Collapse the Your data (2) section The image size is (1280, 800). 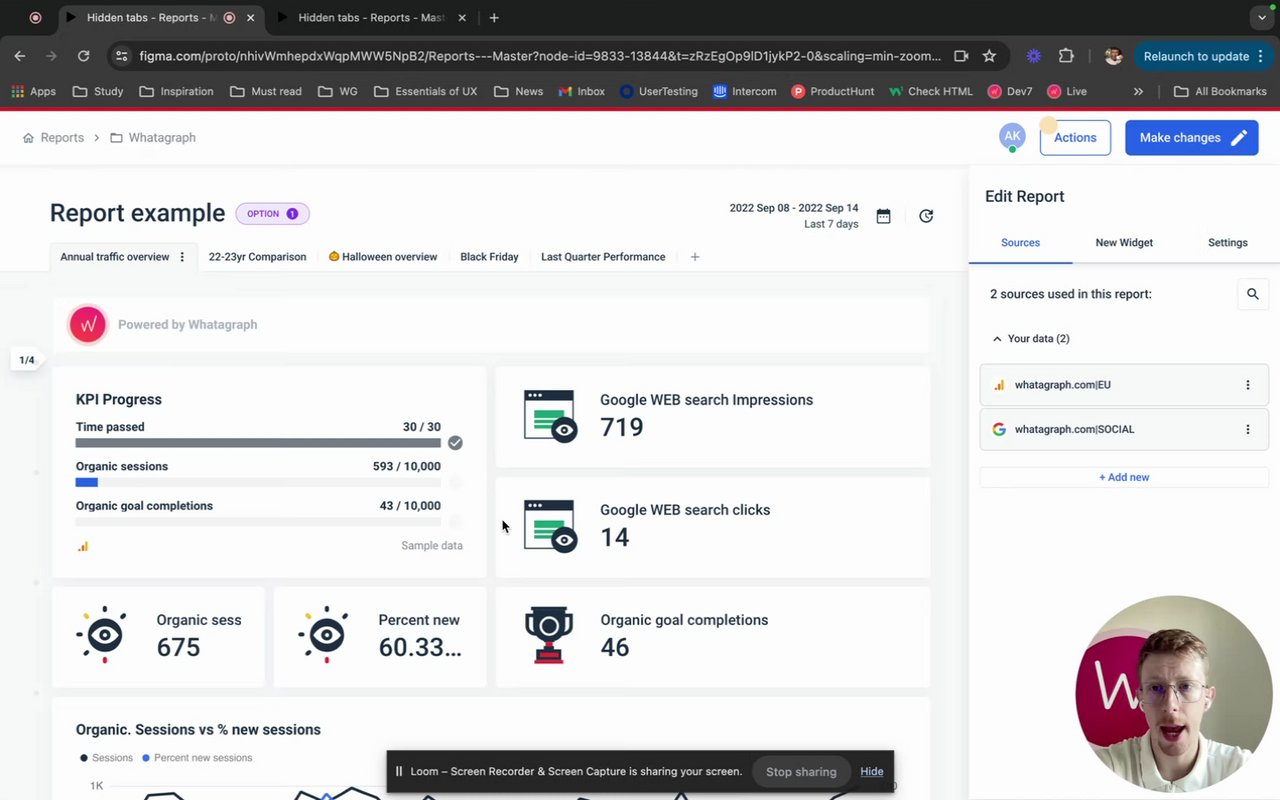coord(1031,339)
